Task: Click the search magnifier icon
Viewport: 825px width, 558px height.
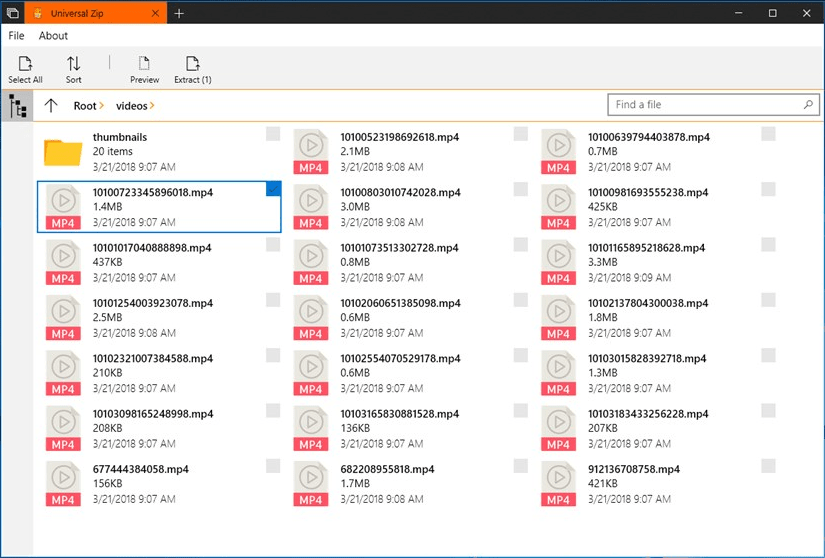Action: (808, 105)
